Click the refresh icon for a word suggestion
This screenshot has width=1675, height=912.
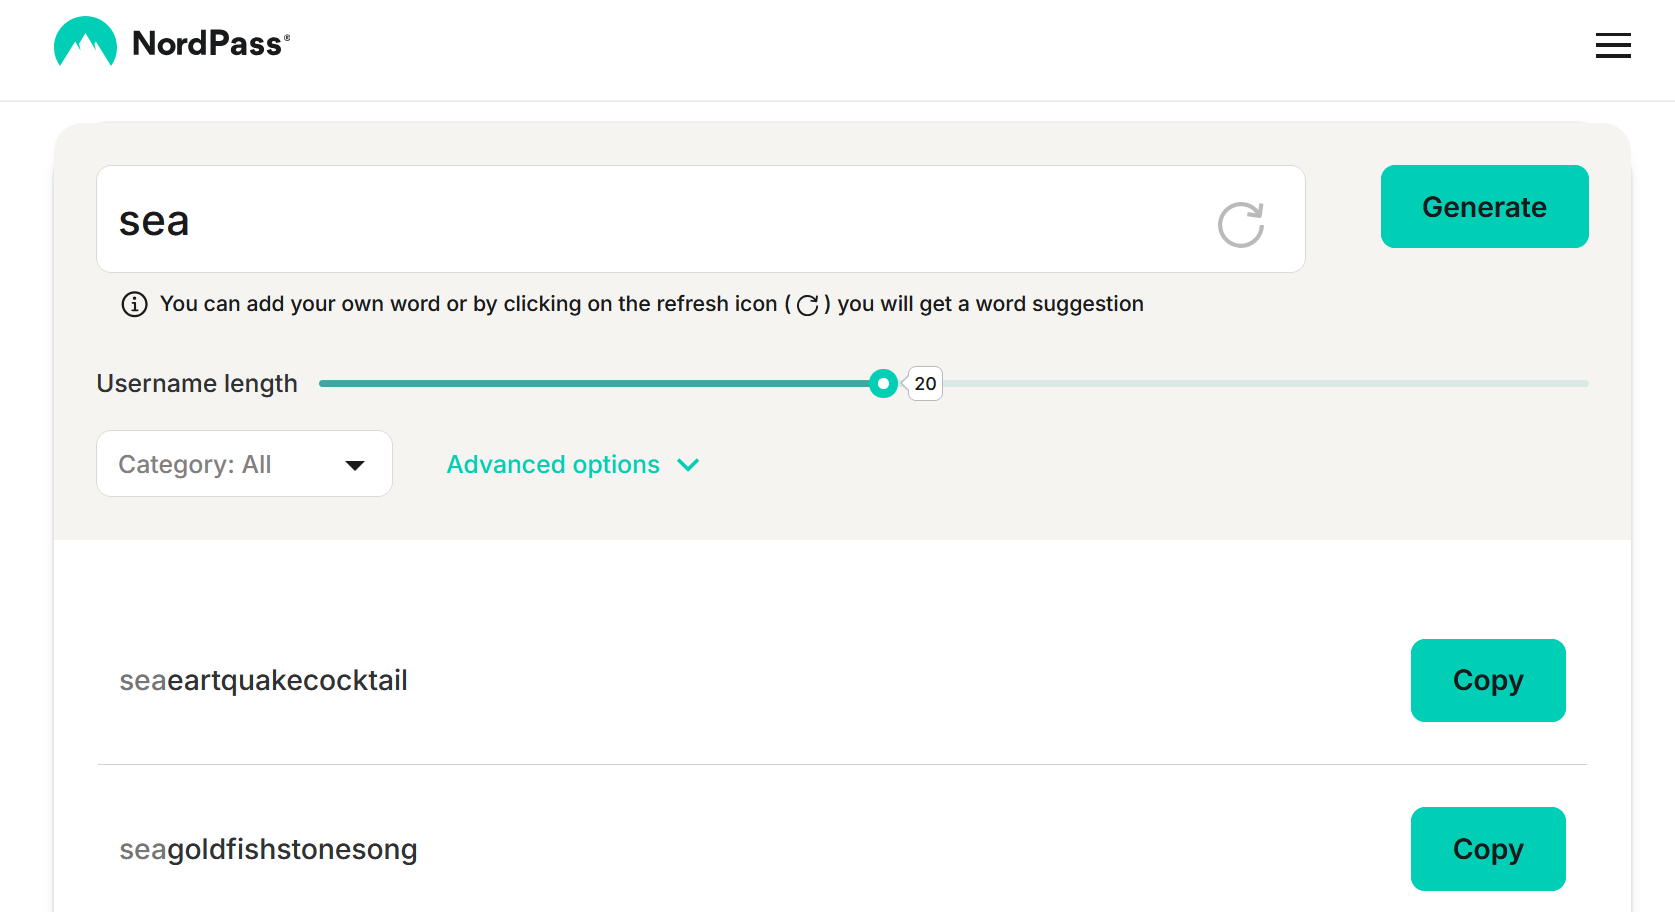tap(1240, 224)
